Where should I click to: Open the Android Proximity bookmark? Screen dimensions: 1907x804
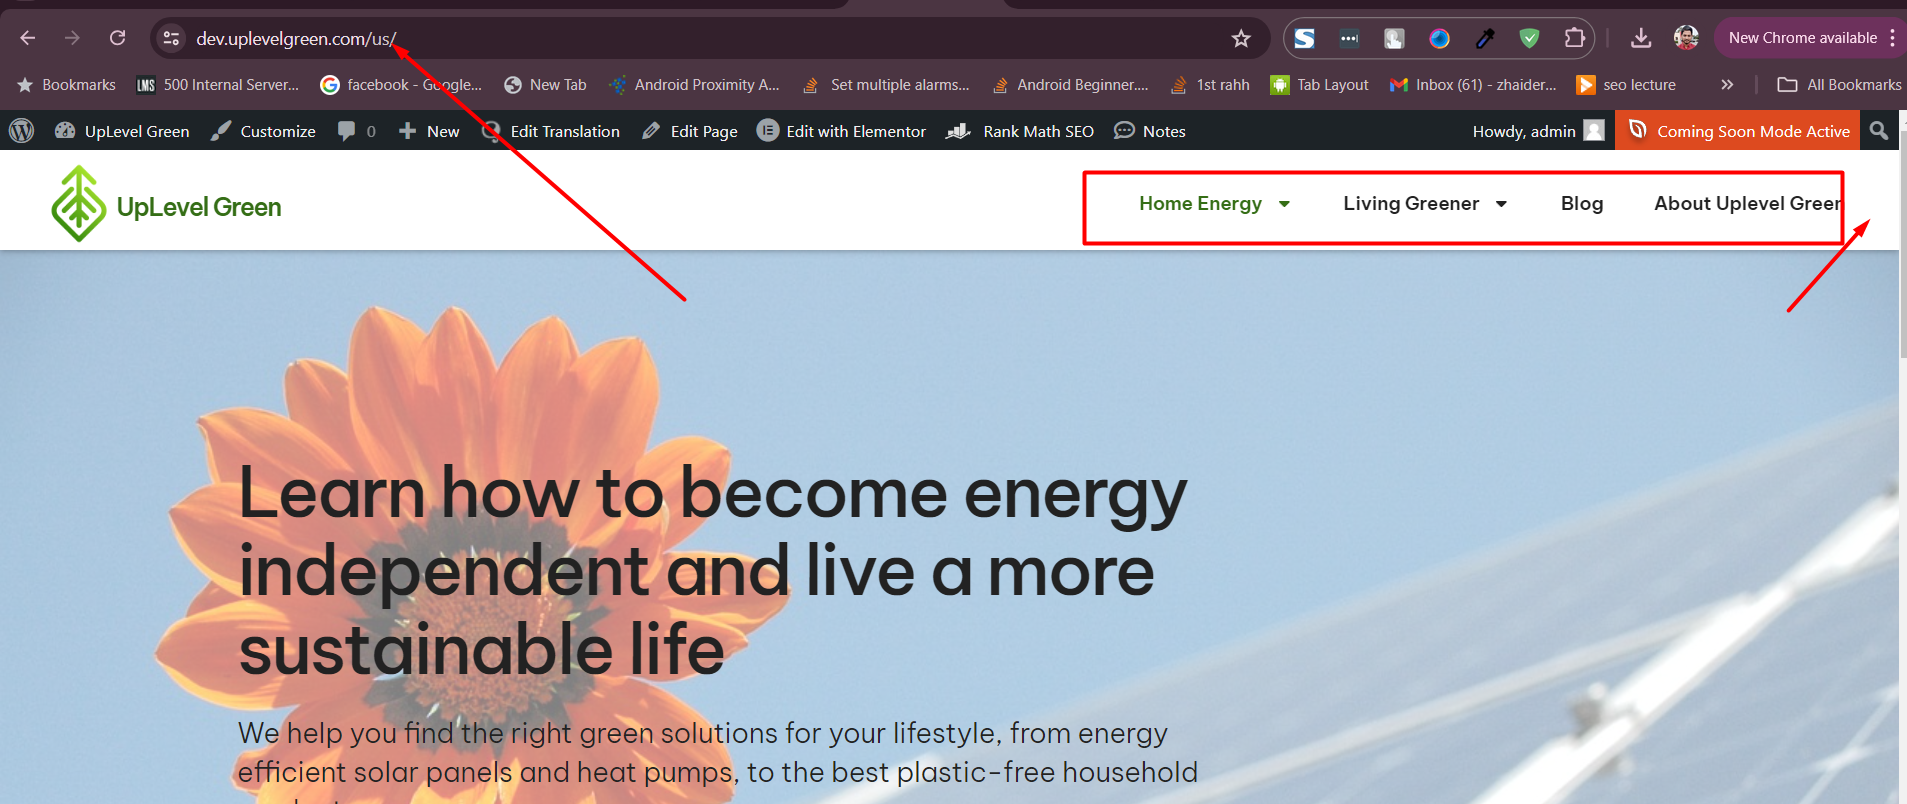tap(694, 85)
